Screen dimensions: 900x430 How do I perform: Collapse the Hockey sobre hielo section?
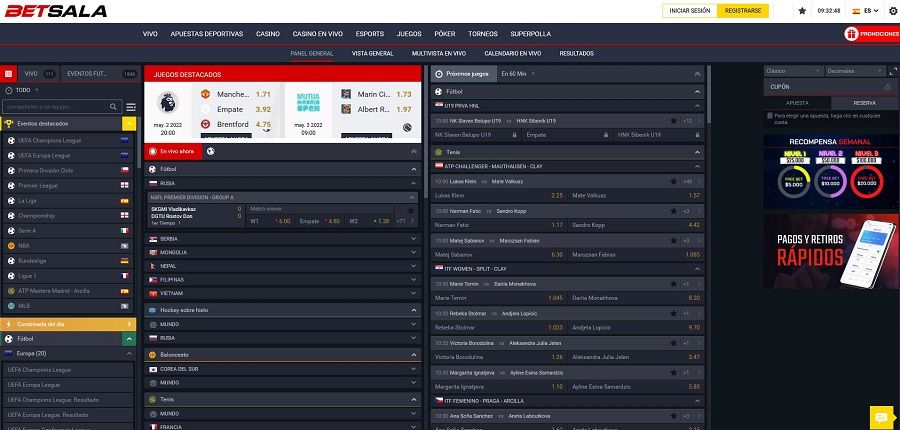point(414,310)
